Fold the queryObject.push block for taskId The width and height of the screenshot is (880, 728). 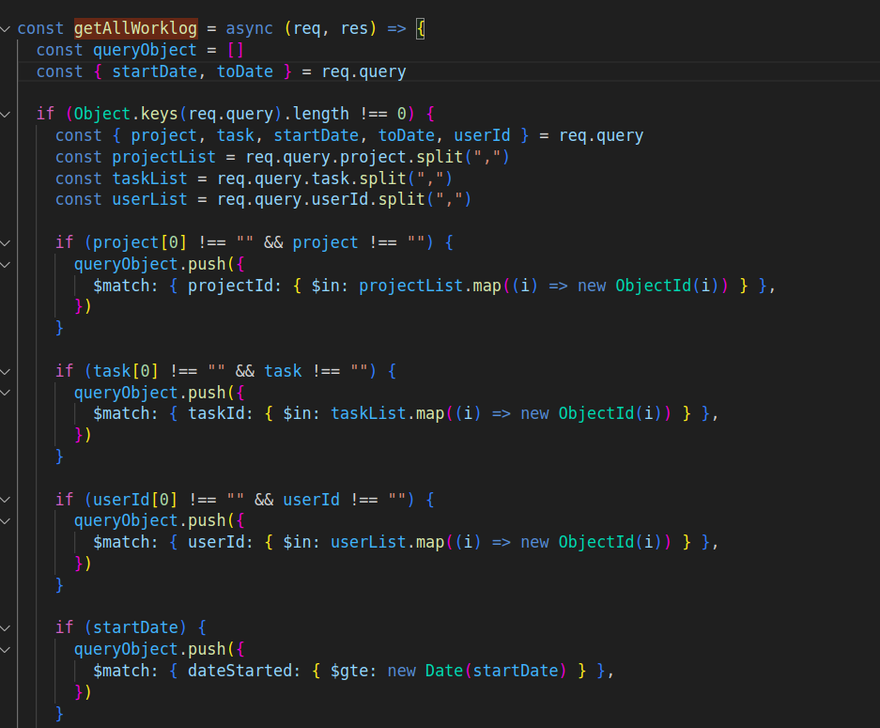(6, 392)
